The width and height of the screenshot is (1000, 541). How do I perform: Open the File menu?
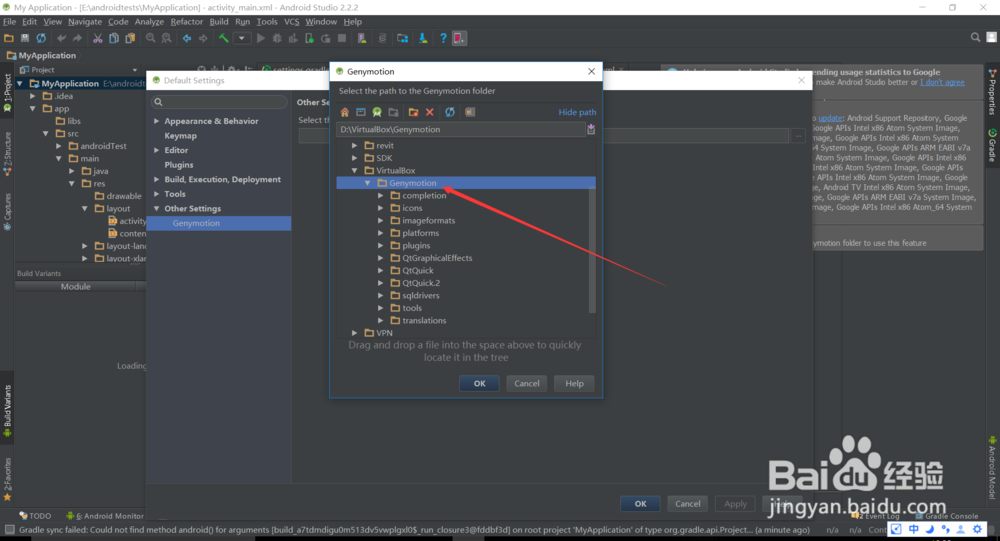tap(10, 22)
